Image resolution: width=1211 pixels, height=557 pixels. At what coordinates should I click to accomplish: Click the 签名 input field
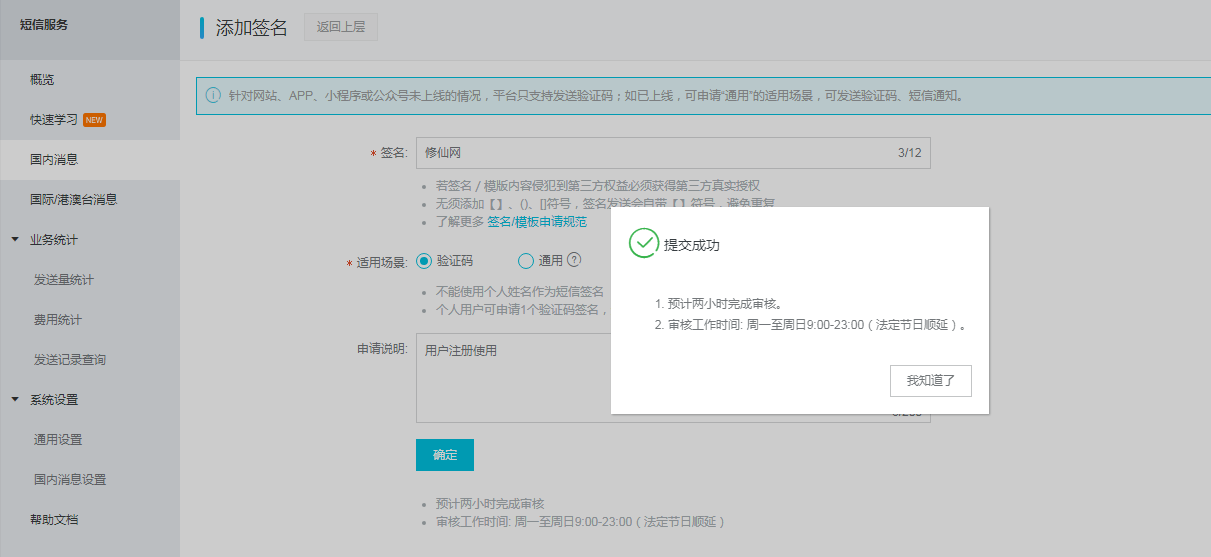pos(673,153)
